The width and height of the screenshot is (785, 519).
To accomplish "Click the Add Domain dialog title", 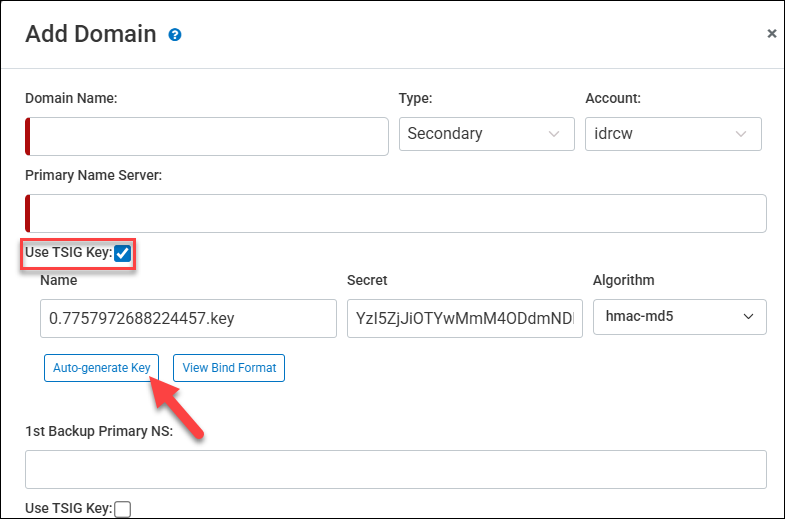I will [91, 34].
